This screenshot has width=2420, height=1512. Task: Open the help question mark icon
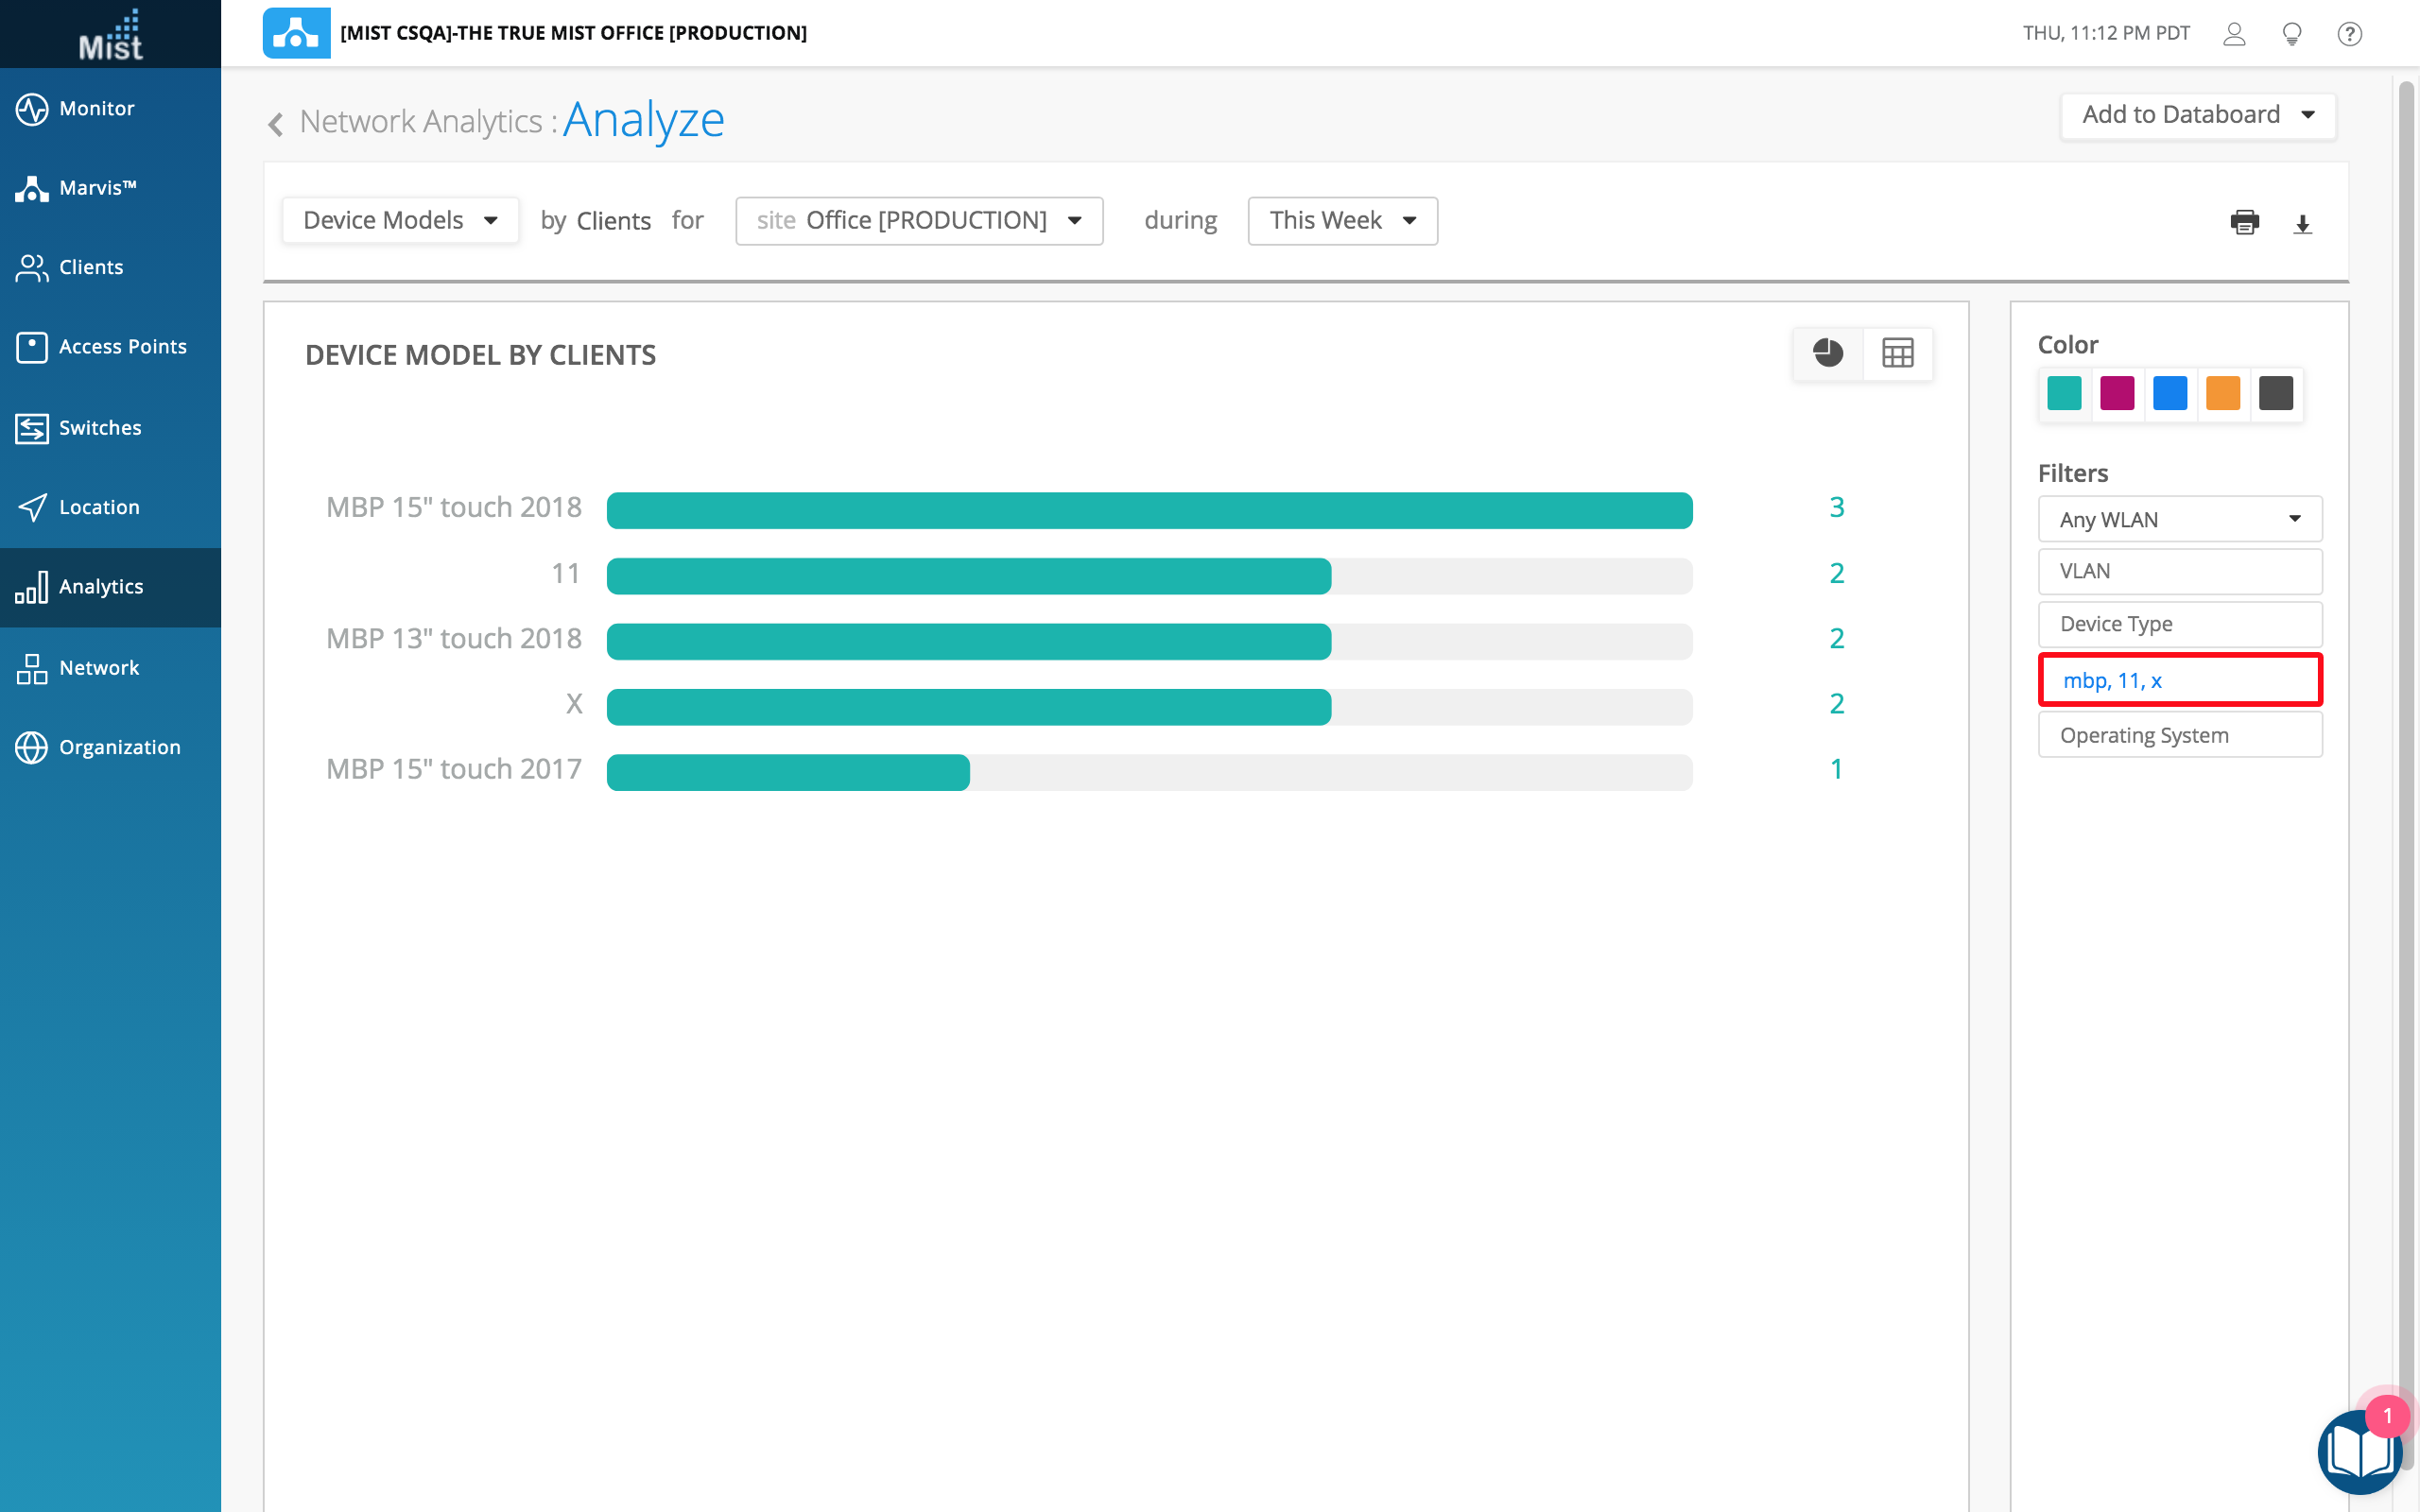coord(2349,34)
